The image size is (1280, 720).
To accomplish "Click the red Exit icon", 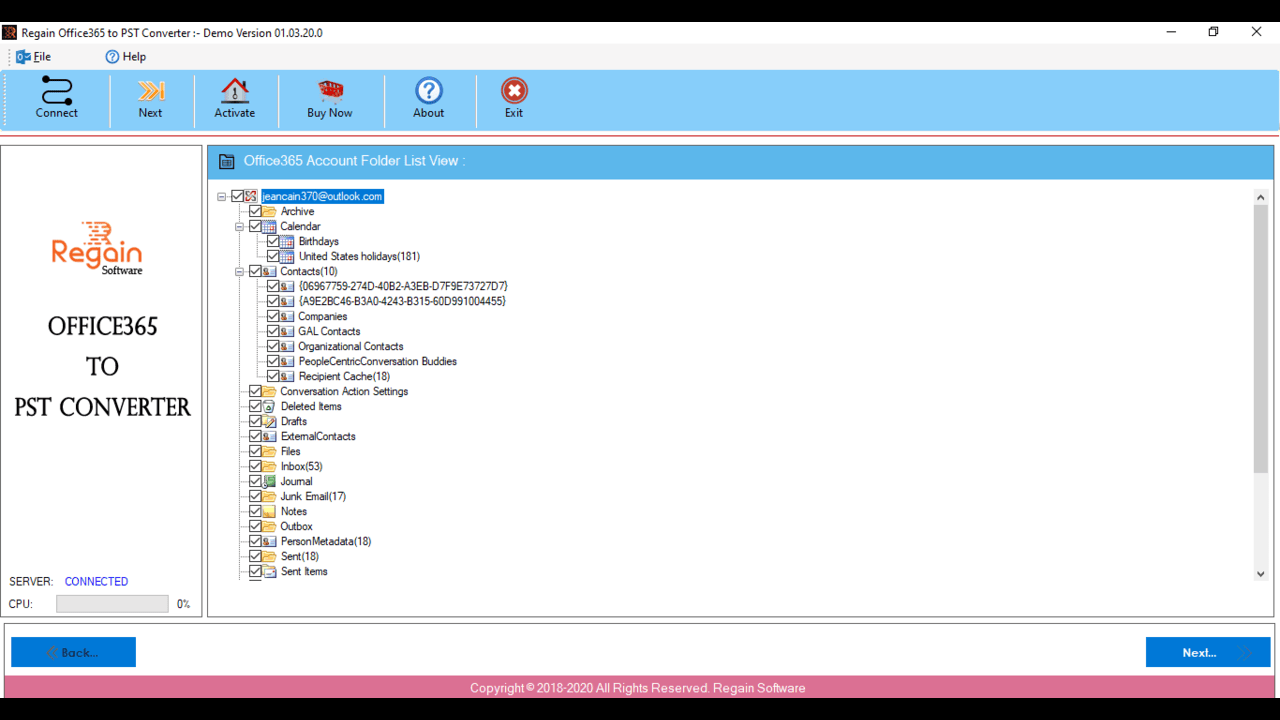I will (x=514, y=90).
